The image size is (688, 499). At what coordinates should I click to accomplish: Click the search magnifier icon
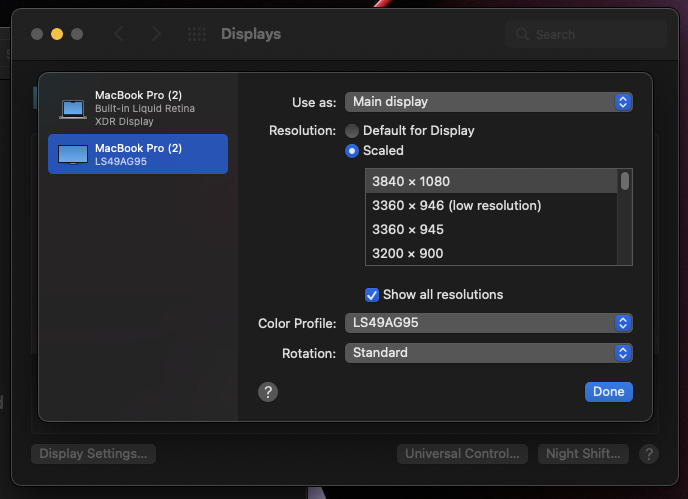522,34
